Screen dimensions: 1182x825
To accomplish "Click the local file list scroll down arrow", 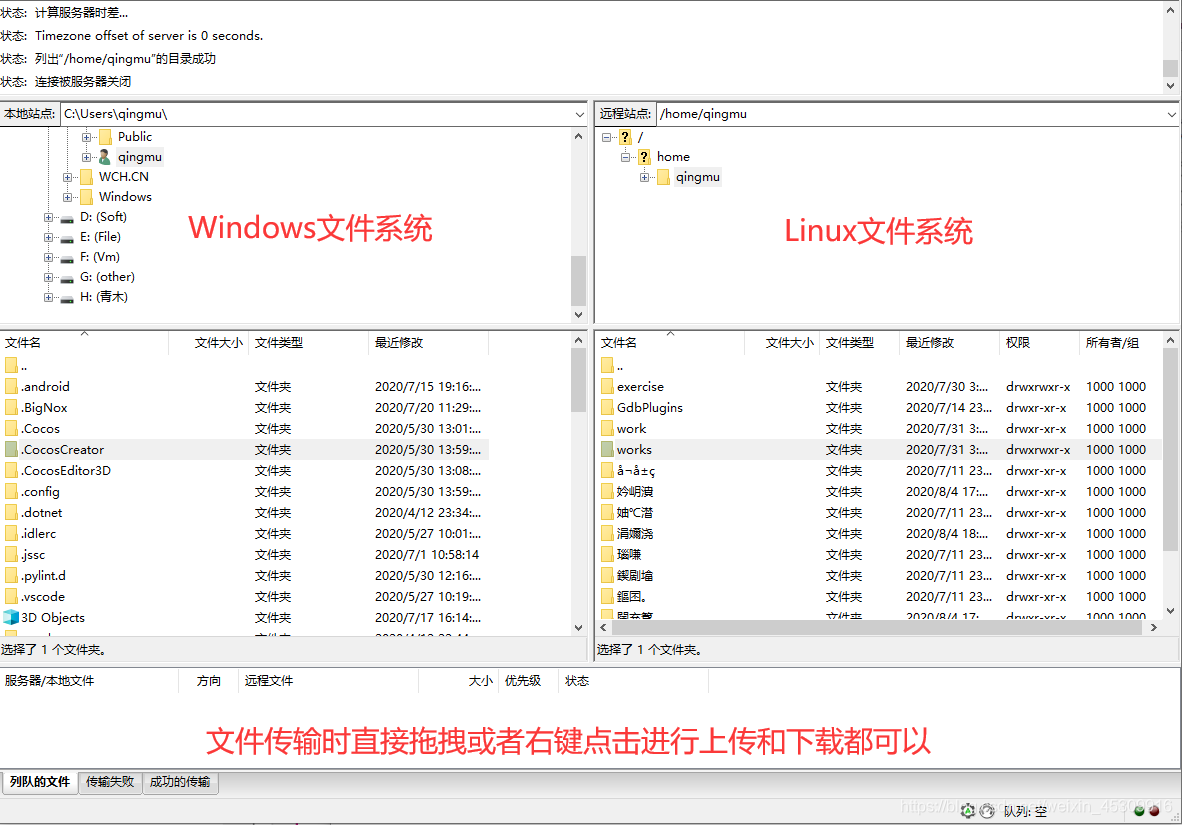I will point(578,627).
